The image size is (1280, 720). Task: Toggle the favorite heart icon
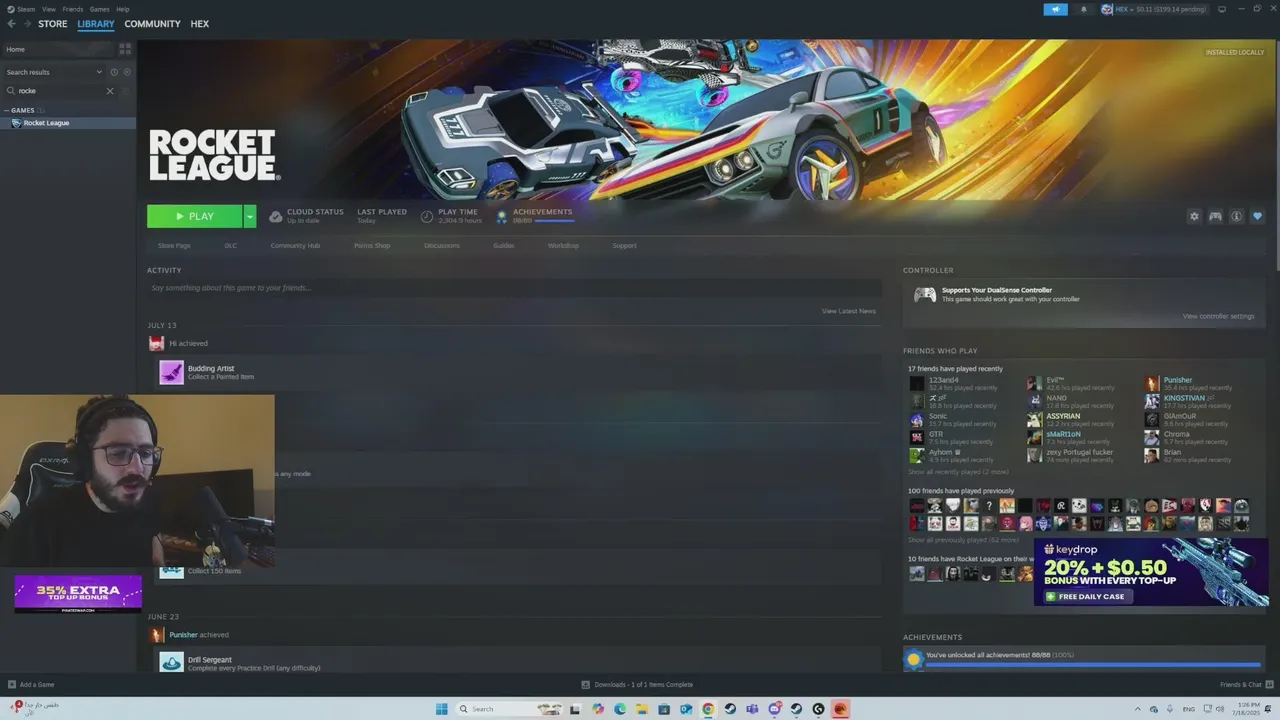pyautogui.click(x=1258, y=216)
